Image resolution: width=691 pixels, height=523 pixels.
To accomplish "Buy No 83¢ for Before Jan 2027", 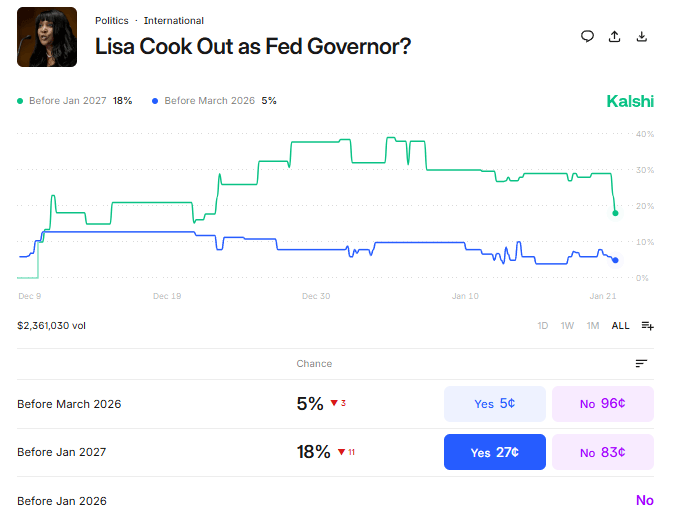I will tap(602, 452).
